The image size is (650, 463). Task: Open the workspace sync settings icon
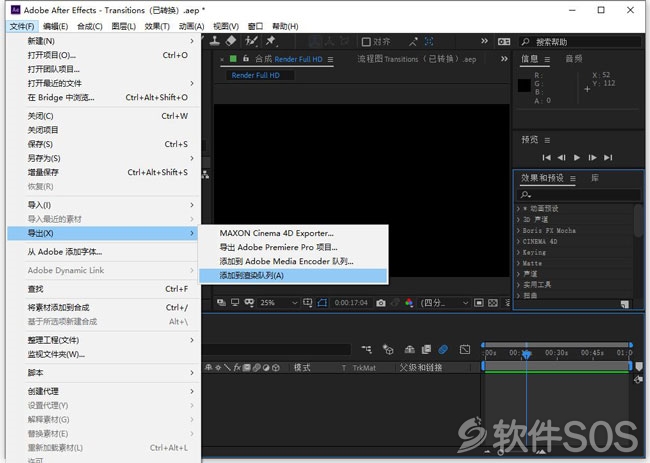coord(504,41)
